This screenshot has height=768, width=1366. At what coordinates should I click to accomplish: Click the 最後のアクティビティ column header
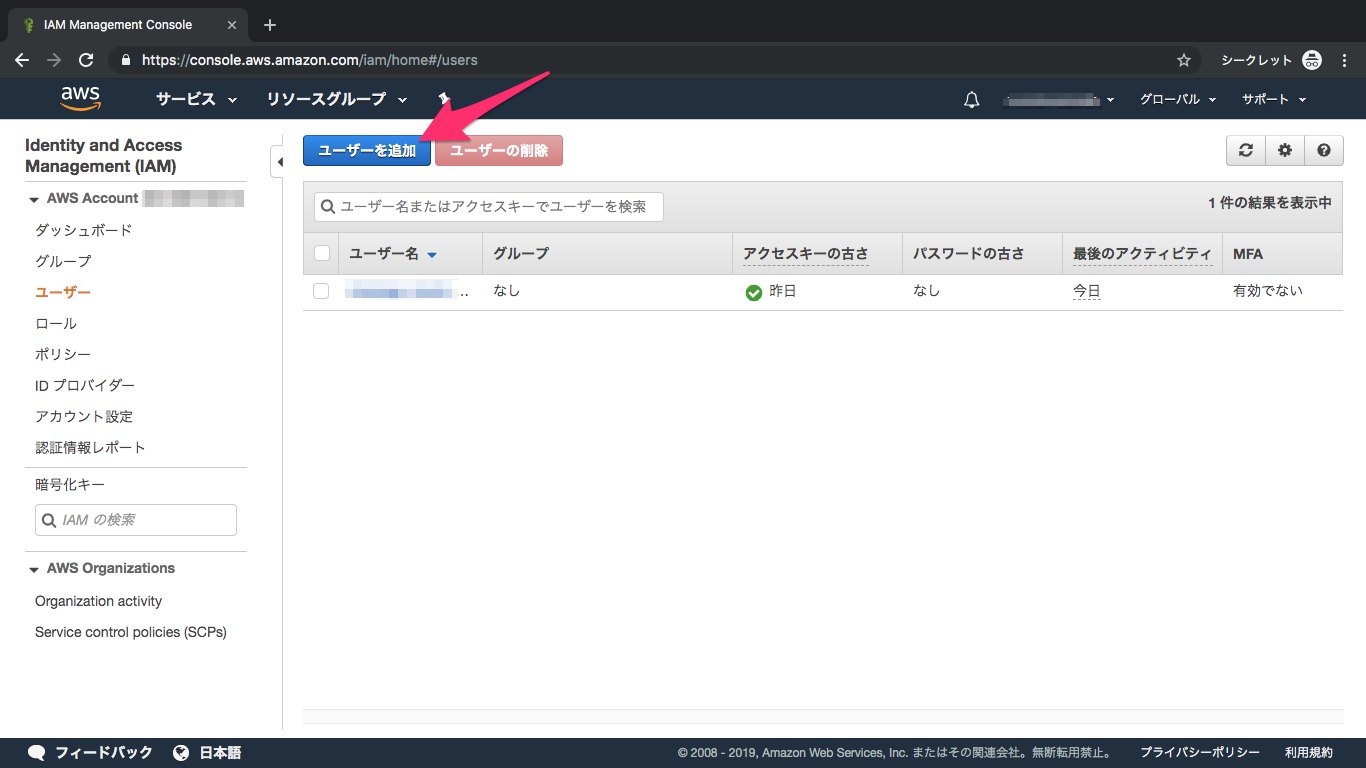(1142, 254)
